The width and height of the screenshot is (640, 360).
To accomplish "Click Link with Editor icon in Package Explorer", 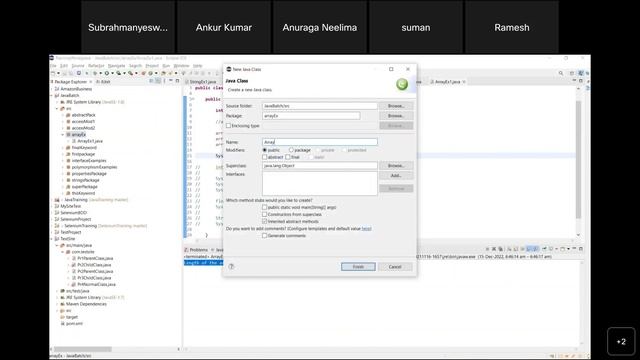I will click(158, 81).
